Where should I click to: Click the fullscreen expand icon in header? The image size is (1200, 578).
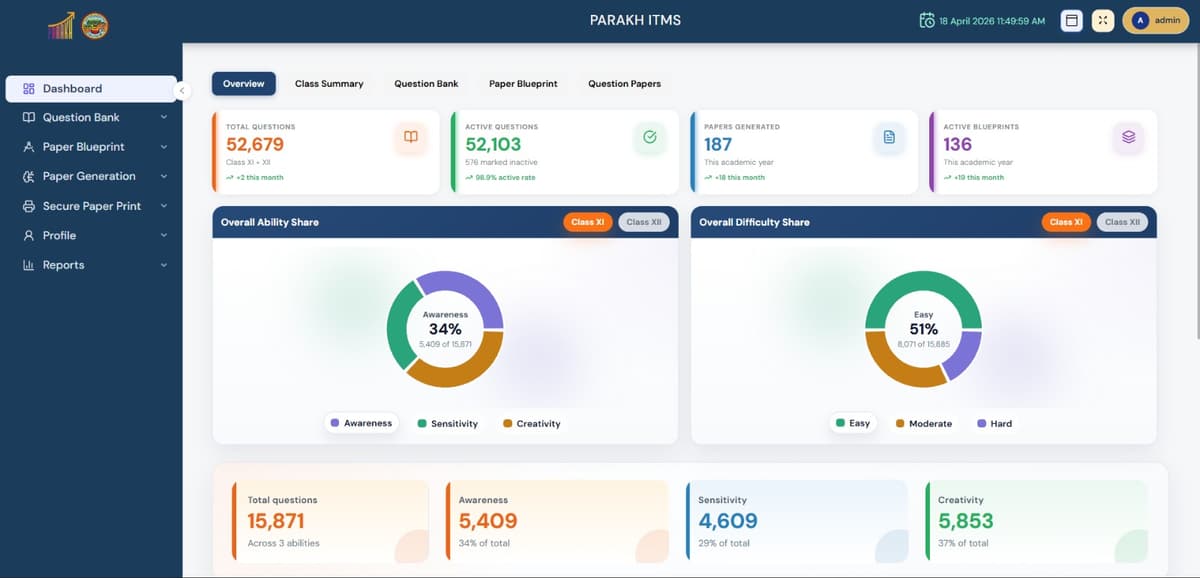click(1102, 20)
